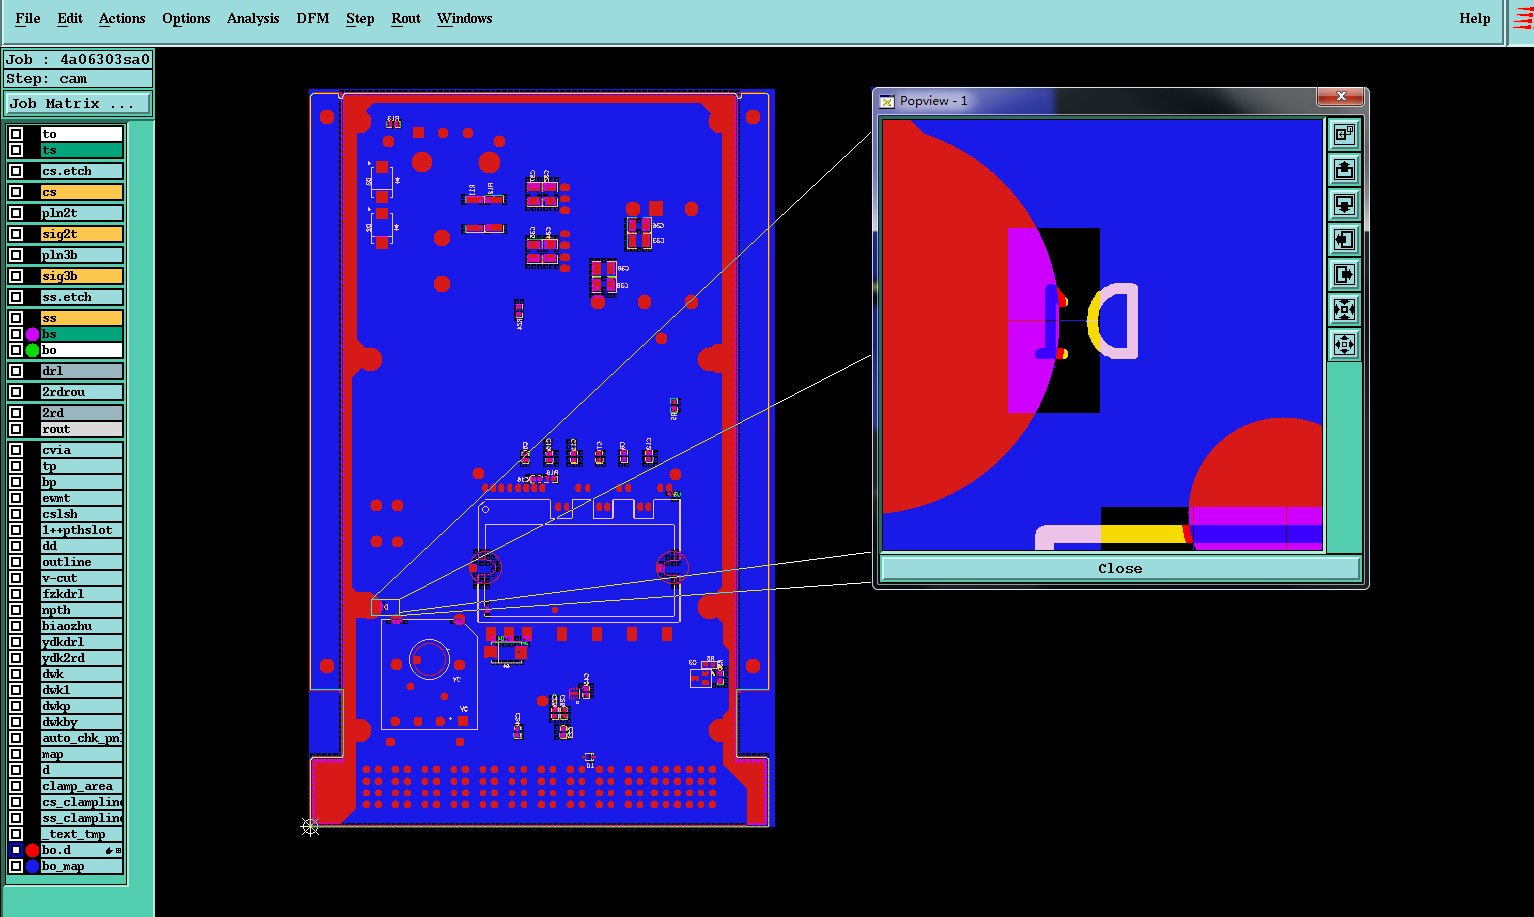
Task: Open the DFM menu
Action: (x=313, y=18)
